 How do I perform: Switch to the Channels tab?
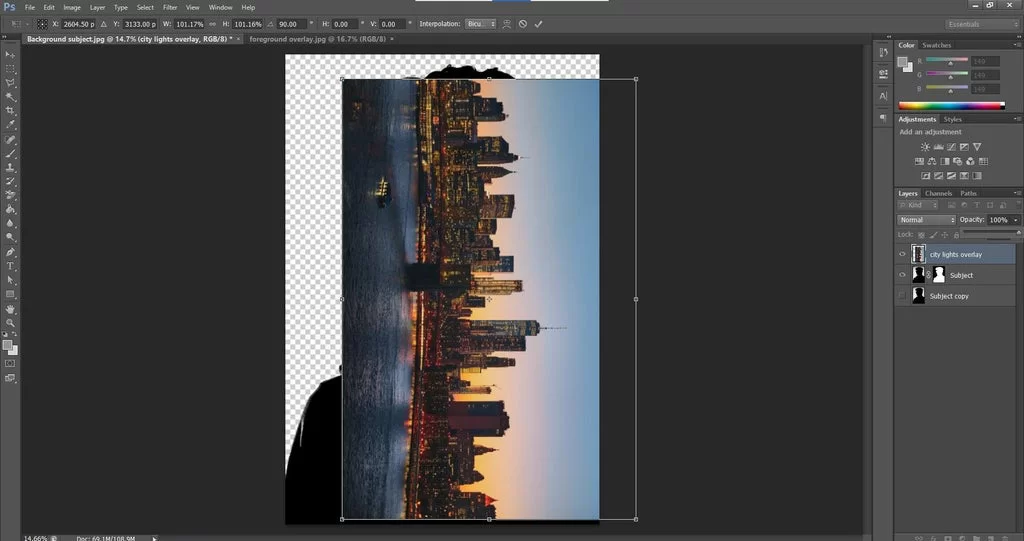point(938,193)
